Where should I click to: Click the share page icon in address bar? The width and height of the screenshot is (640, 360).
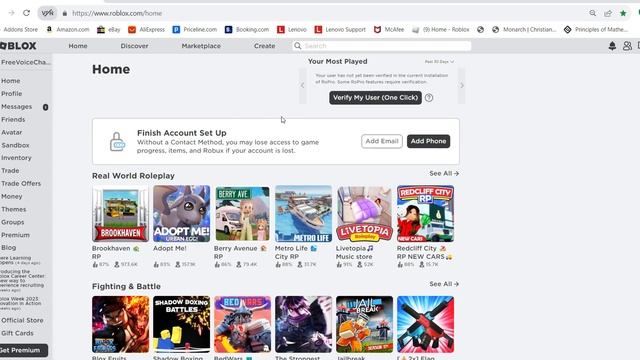pyautogui.click(x=608, y=13)
